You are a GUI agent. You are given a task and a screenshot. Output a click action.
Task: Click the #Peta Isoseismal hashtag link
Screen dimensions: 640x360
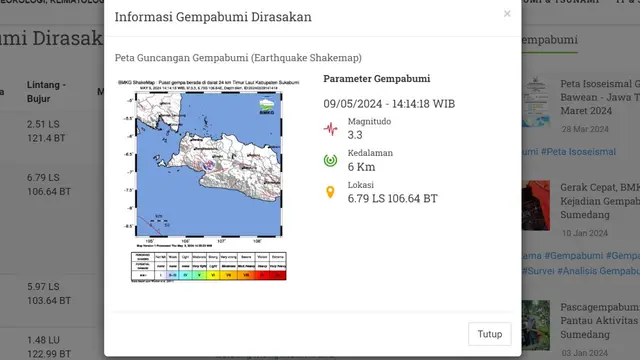(x=578, y=152)
